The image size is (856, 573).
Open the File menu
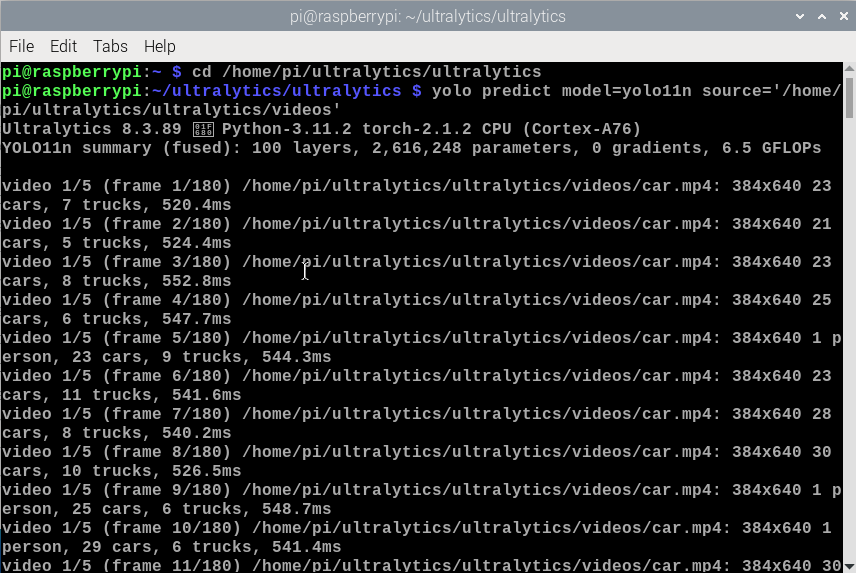[21, 46]
